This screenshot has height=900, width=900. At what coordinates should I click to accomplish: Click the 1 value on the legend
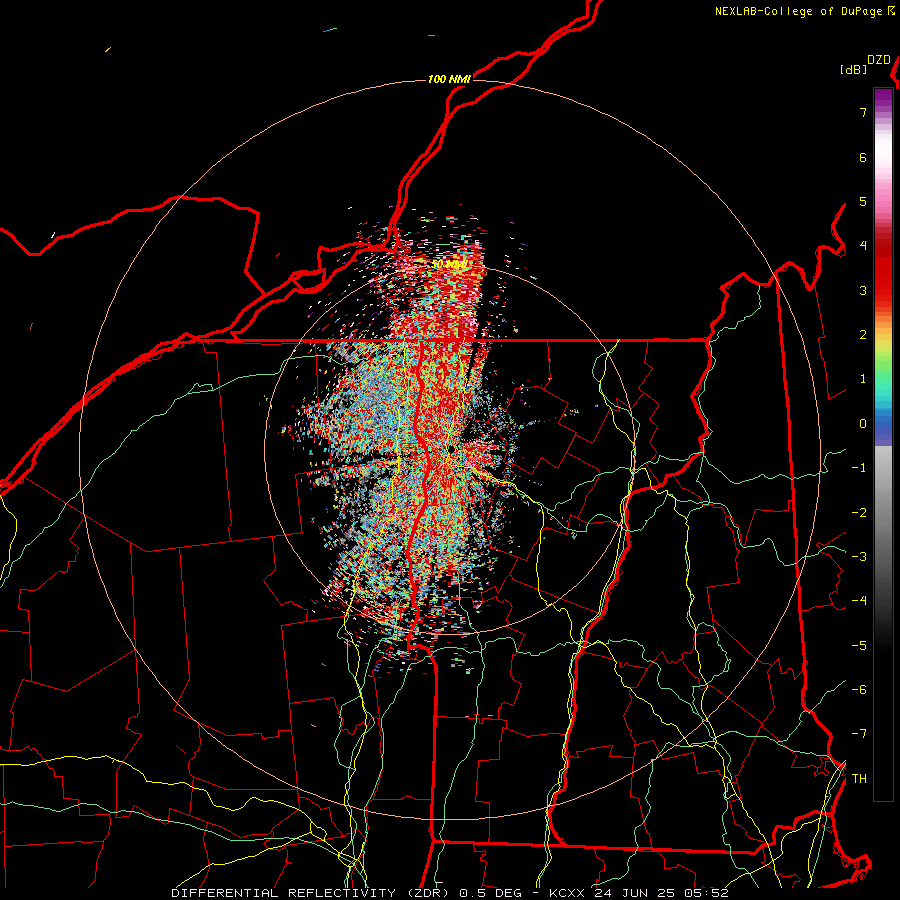[863, 379]
